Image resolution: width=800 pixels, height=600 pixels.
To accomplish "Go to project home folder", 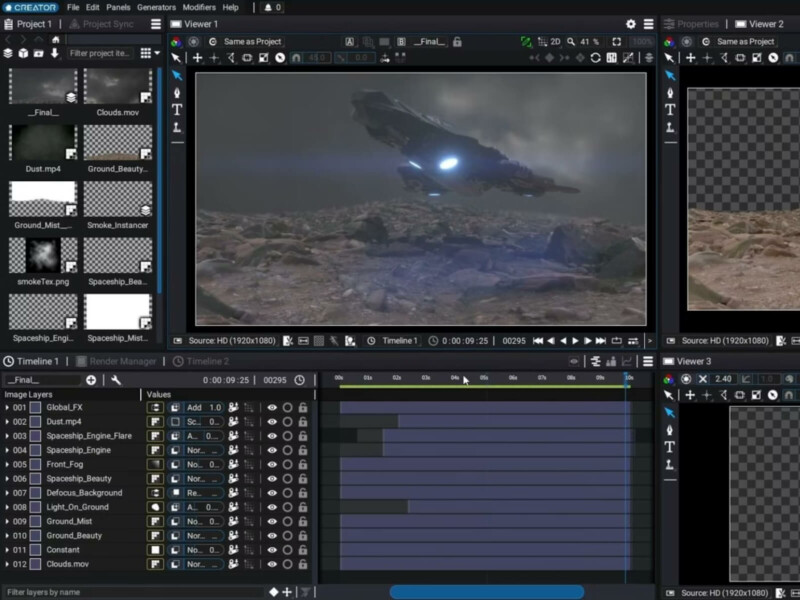I will [56, 39].
